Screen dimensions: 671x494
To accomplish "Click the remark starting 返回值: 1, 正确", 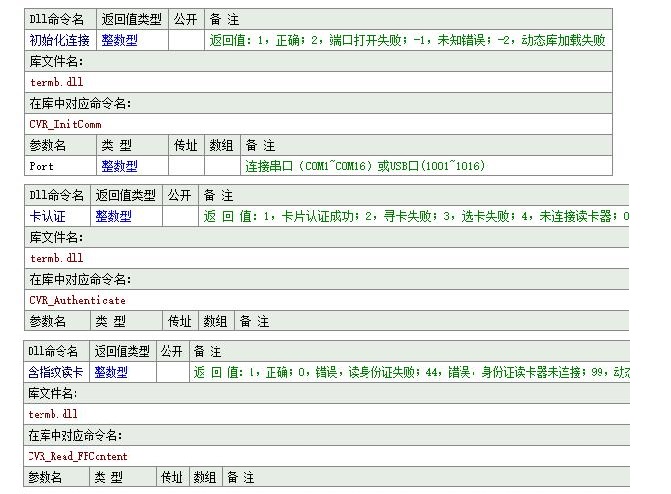I will click(x=407, y=40).
